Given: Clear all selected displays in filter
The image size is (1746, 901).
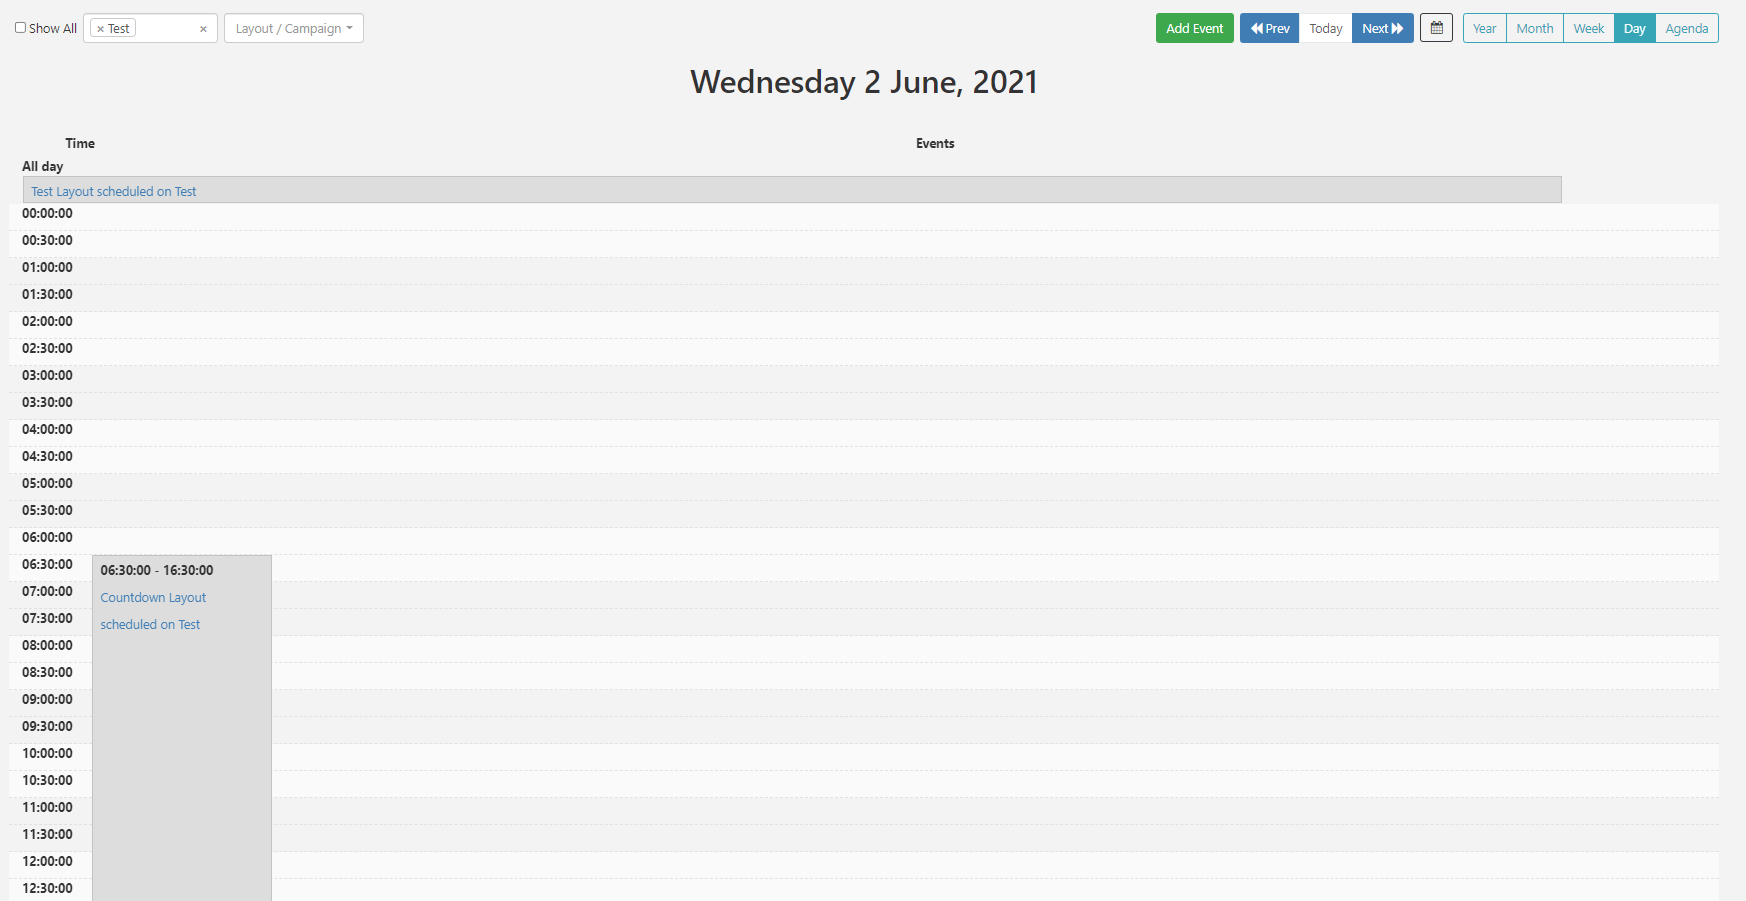Looking at the screenshot, I should (203, 29).
